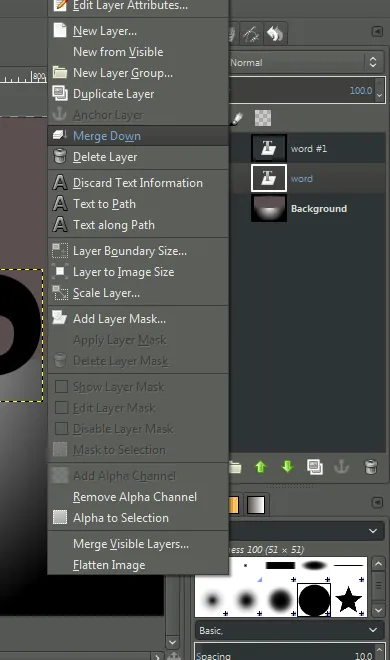Toggle Show Layer Mask checkbox
The width and height of the screenshot is (390, 660).
(61, 386)
